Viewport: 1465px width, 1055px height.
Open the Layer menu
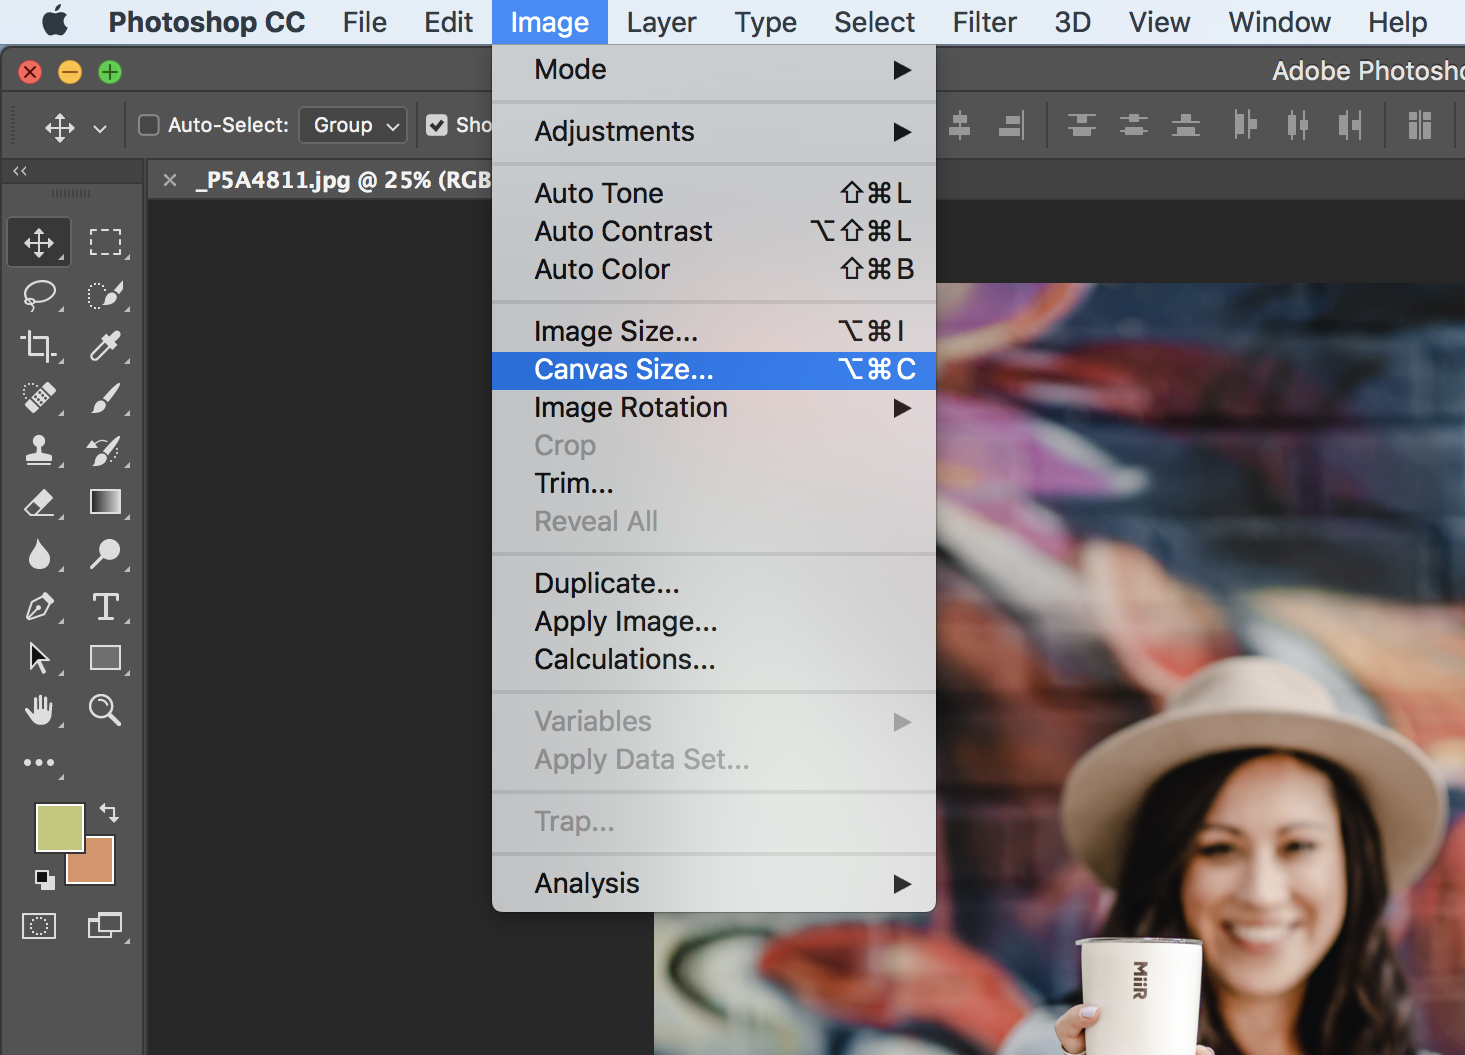[x=661, y=22]
